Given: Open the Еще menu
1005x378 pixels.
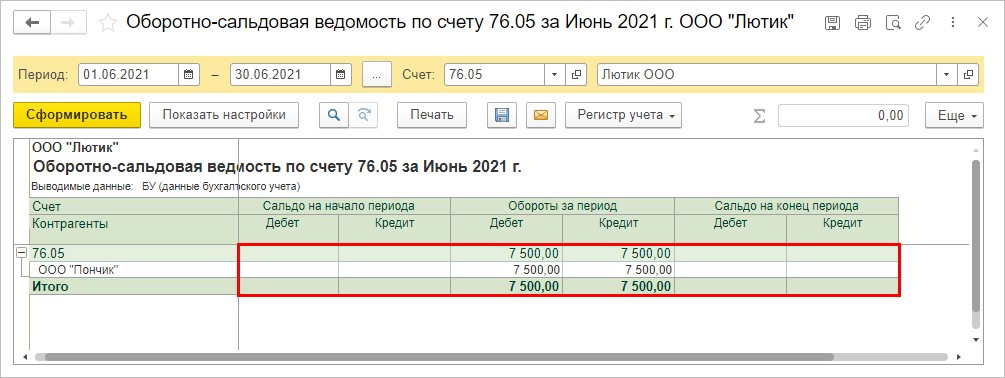Looking at the screenshot, I should [x=954, y=115].
